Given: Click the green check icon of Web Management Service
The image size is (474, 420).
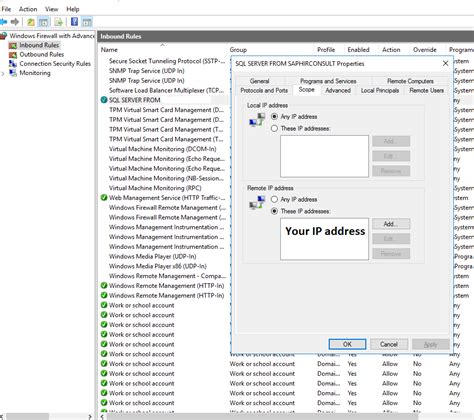Looking at the screenshot, I should pyautogui.click(x=104, y=197).
